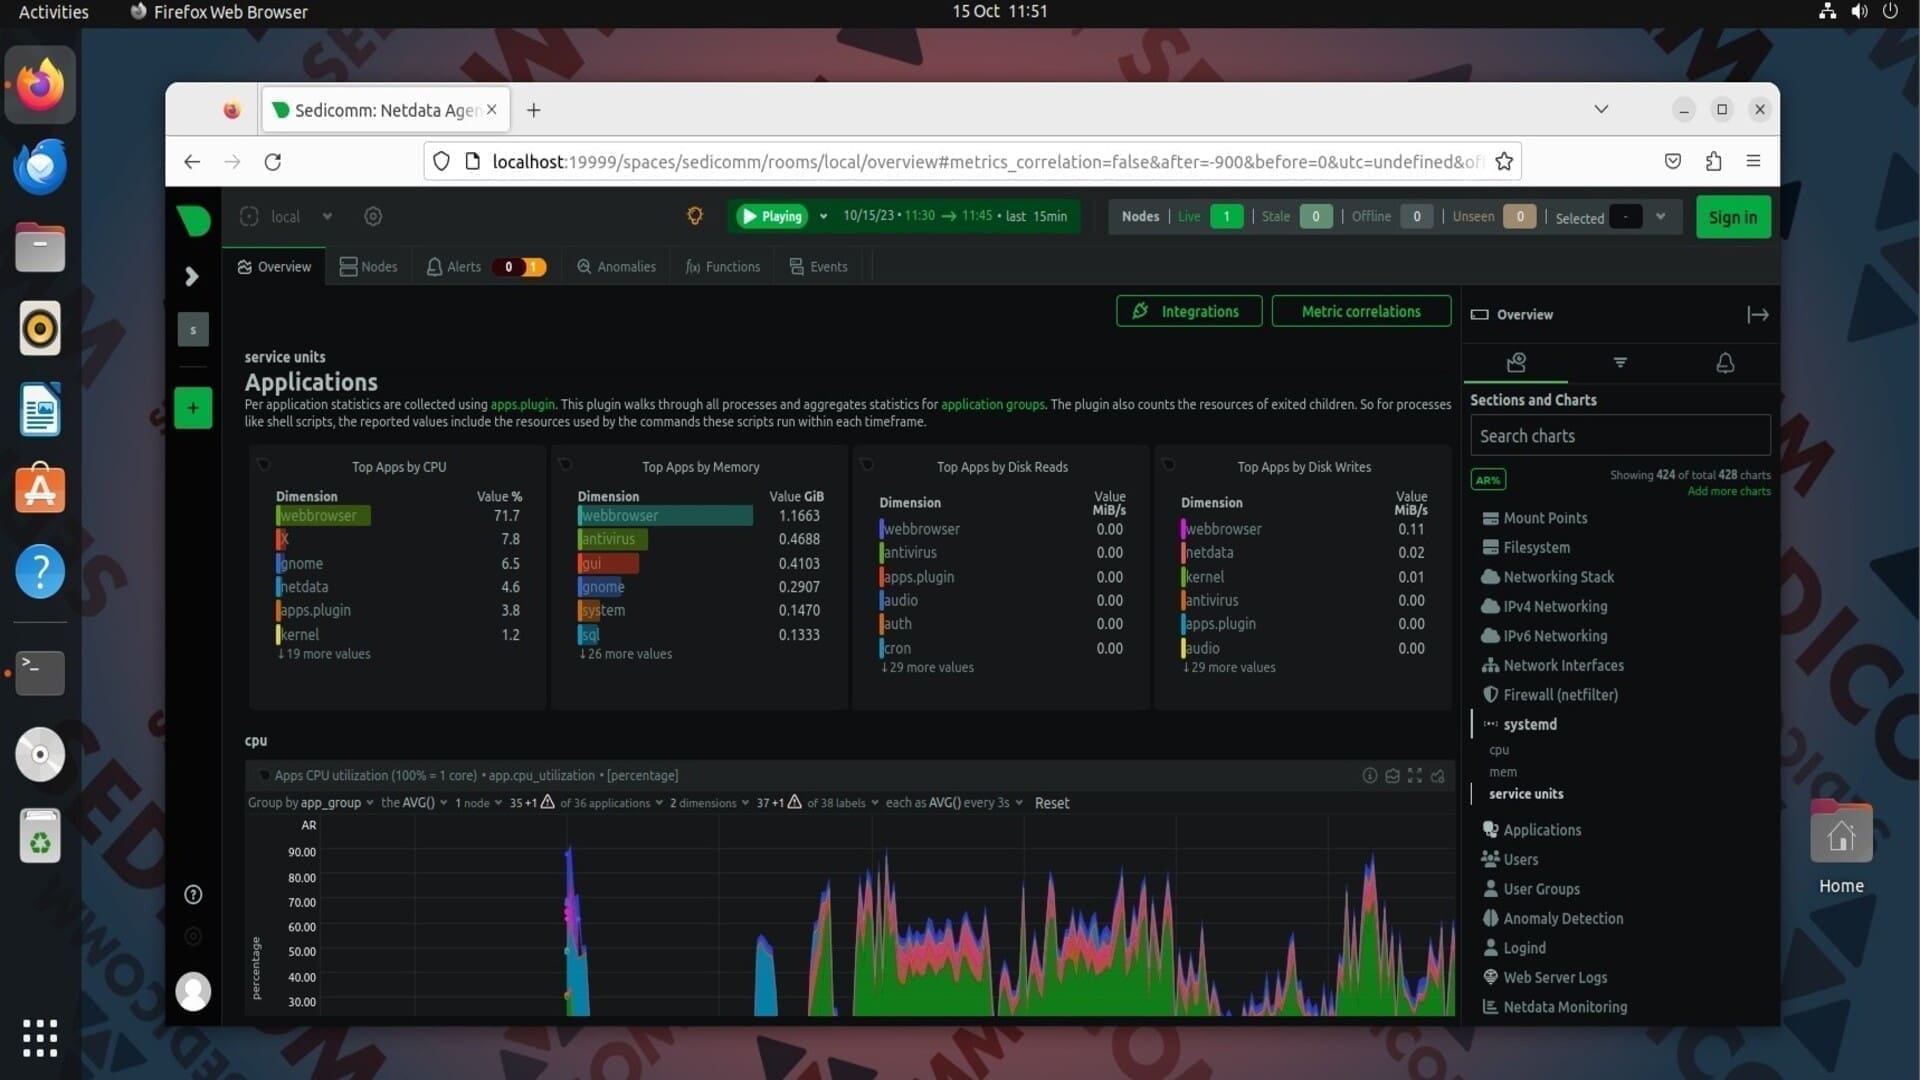
Task: Open the Group by app_group dropdown
Action: [x=310, y=803]
